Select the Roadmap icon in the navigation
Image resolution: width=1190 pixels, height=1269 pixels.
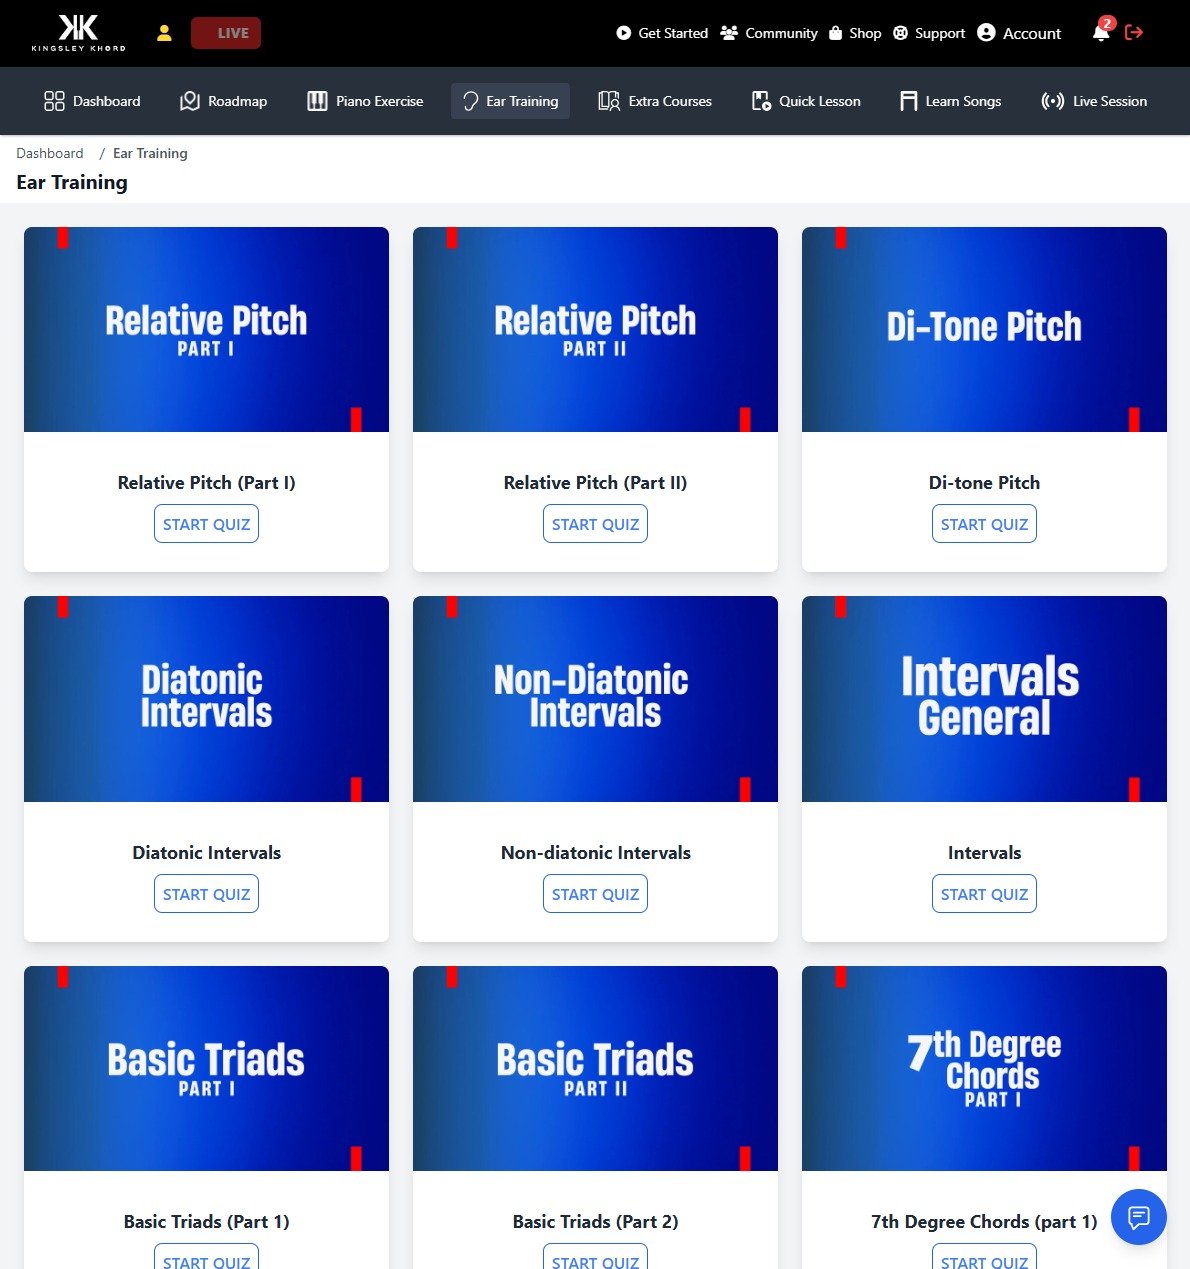point(187,100)
